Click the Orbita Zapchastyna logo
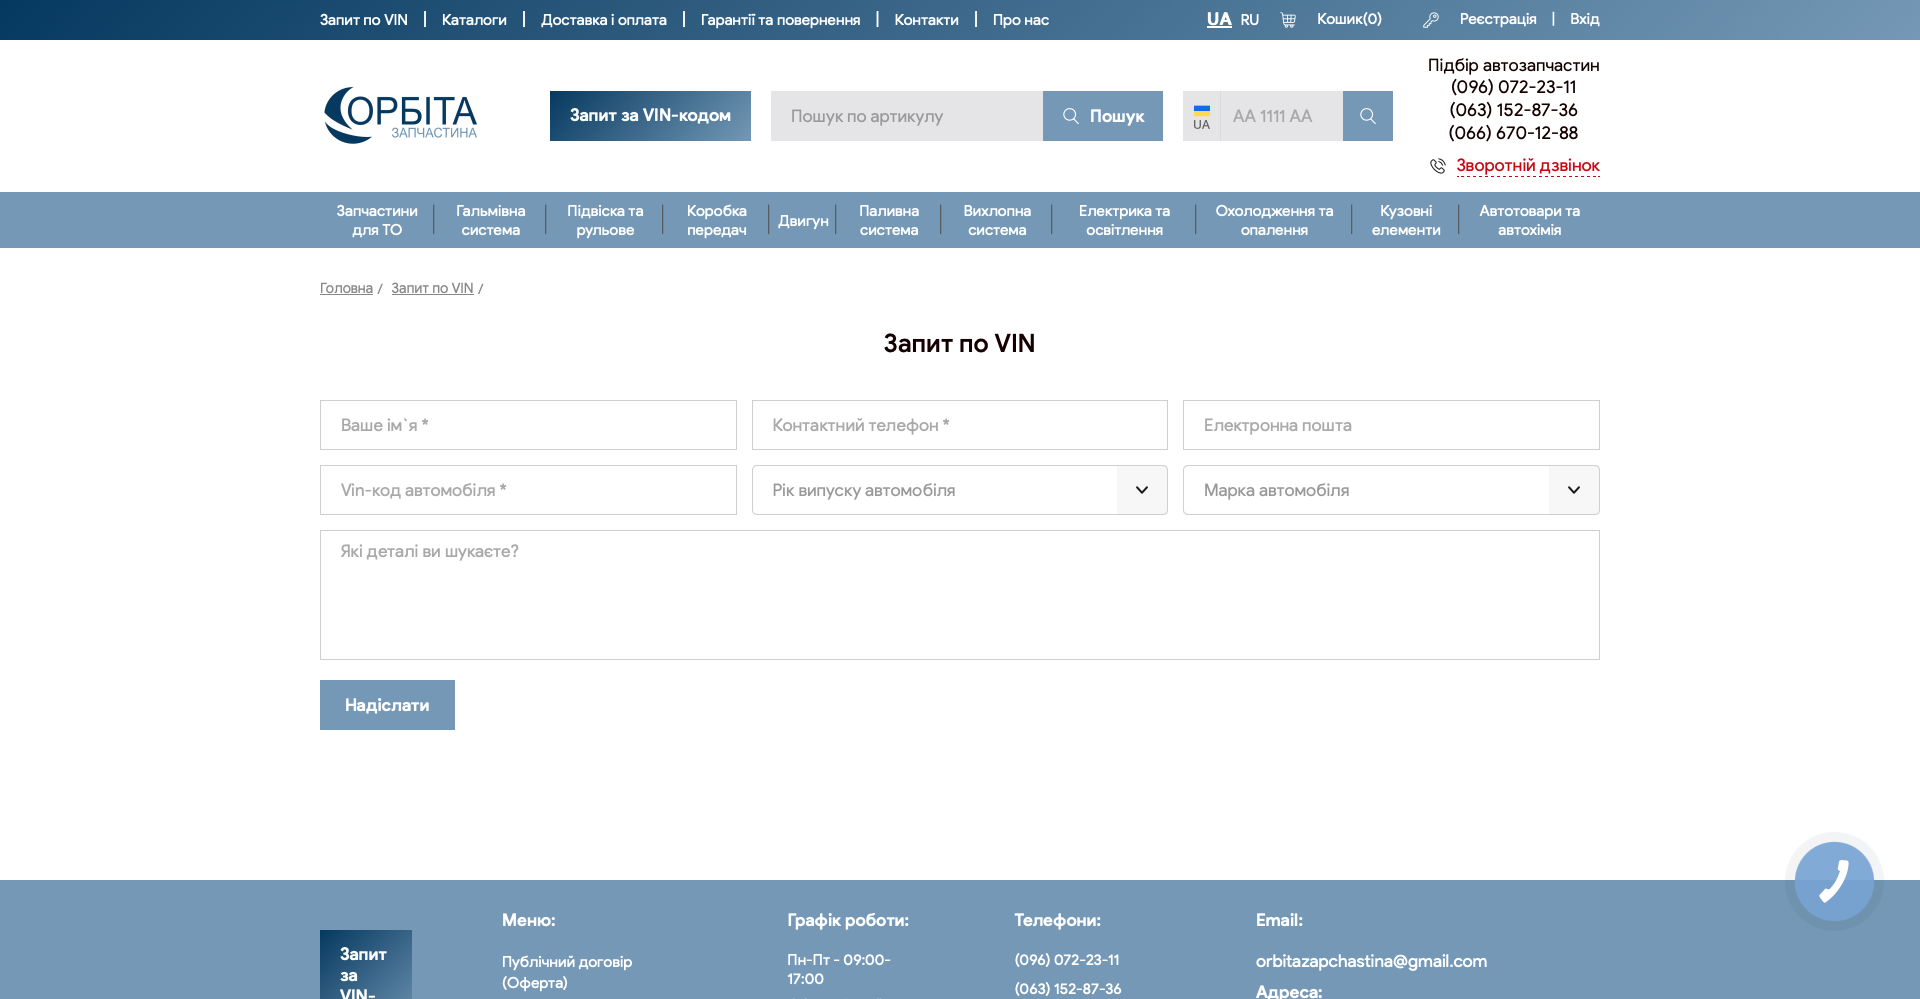The width and height of the screenshot is (1920, 999). [400, 115]
